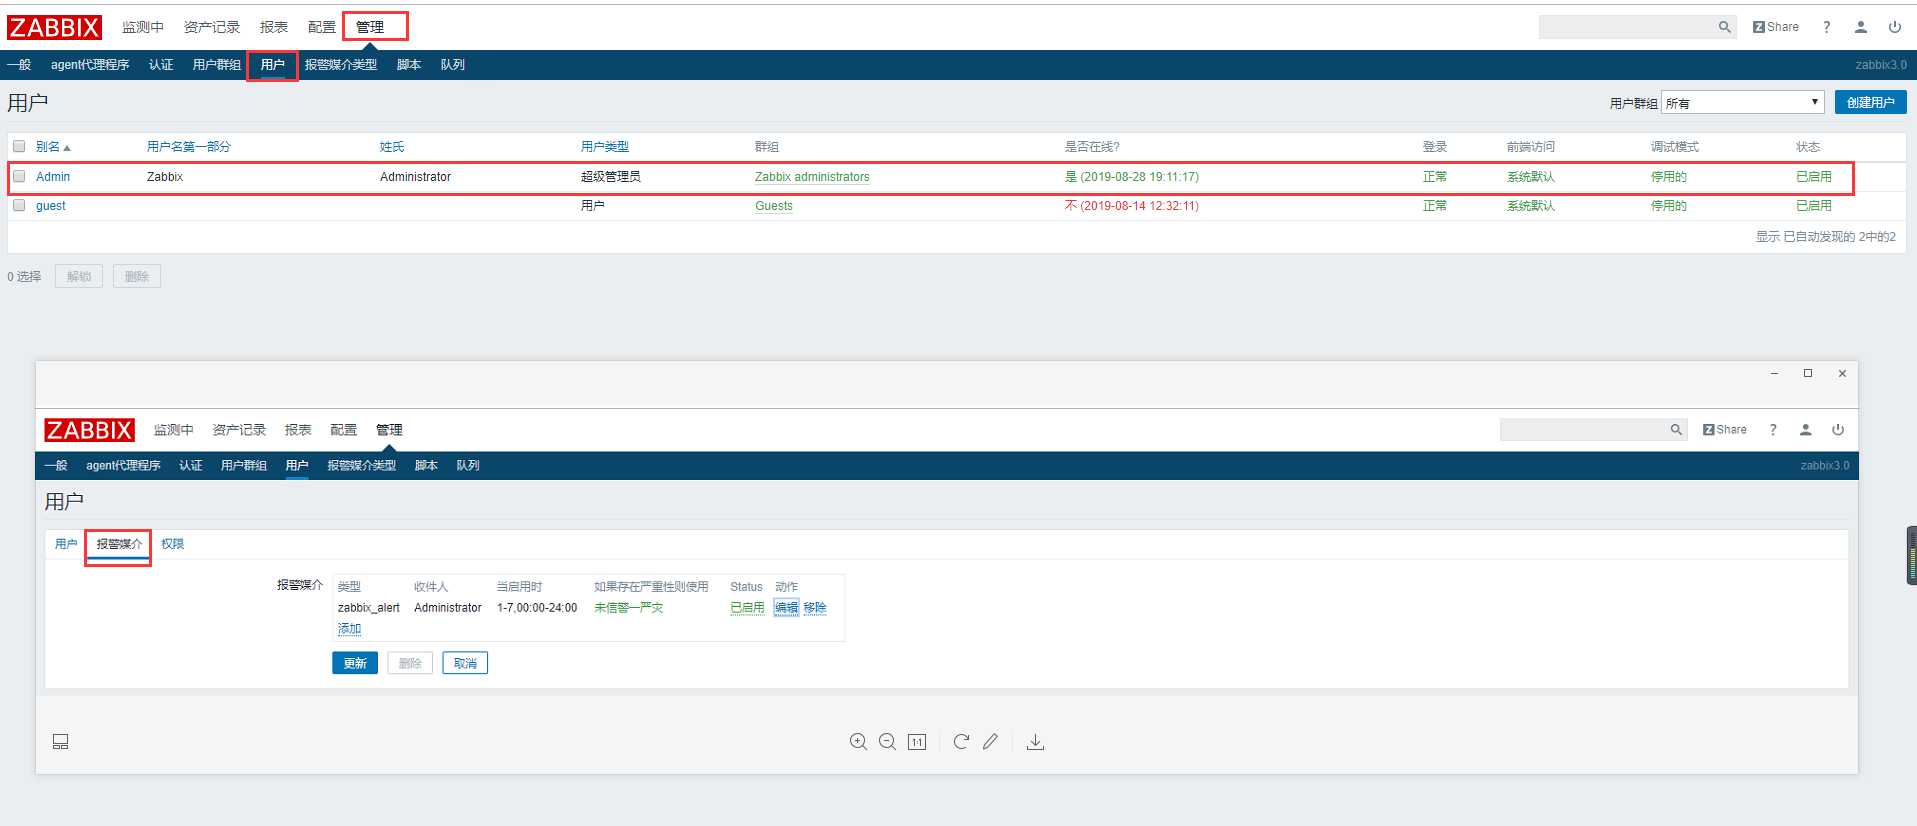Click 添加 to add a new media
The image size is (1917, 826).
(349, 629)
